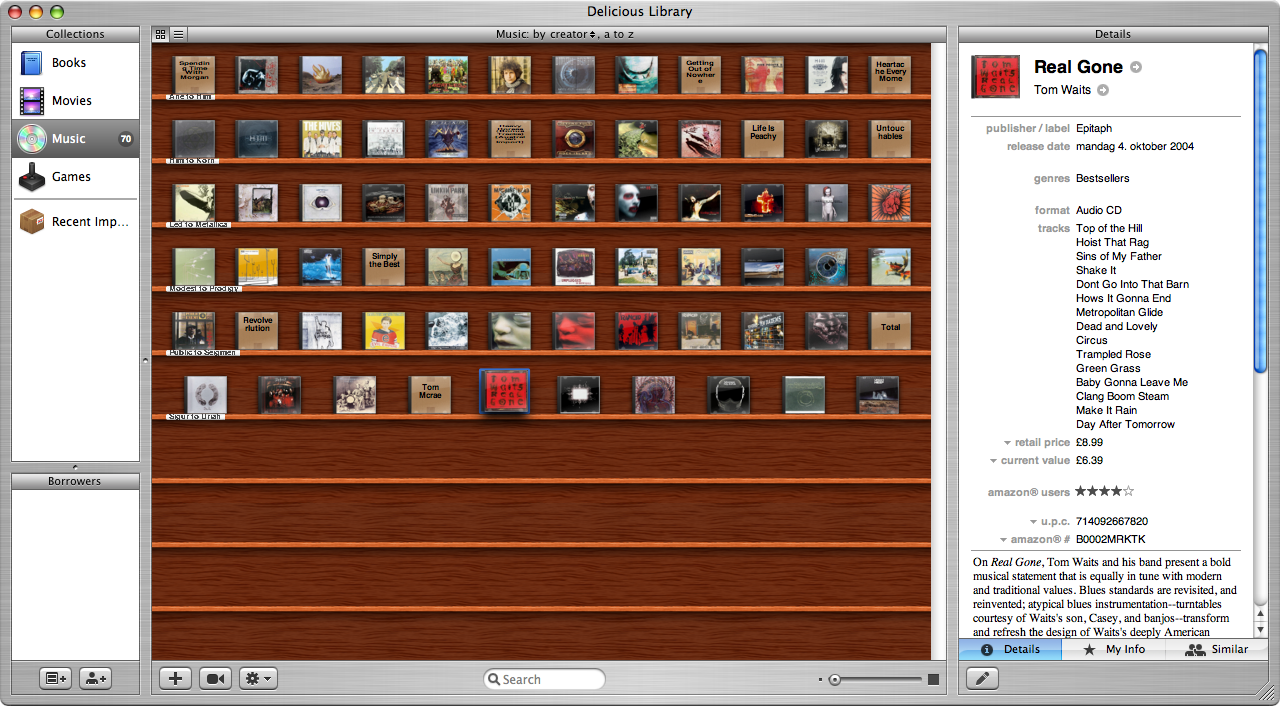The image size is (1280, 706).
Task: Select the Tom Mcrae album
Action: click(430, 395)
